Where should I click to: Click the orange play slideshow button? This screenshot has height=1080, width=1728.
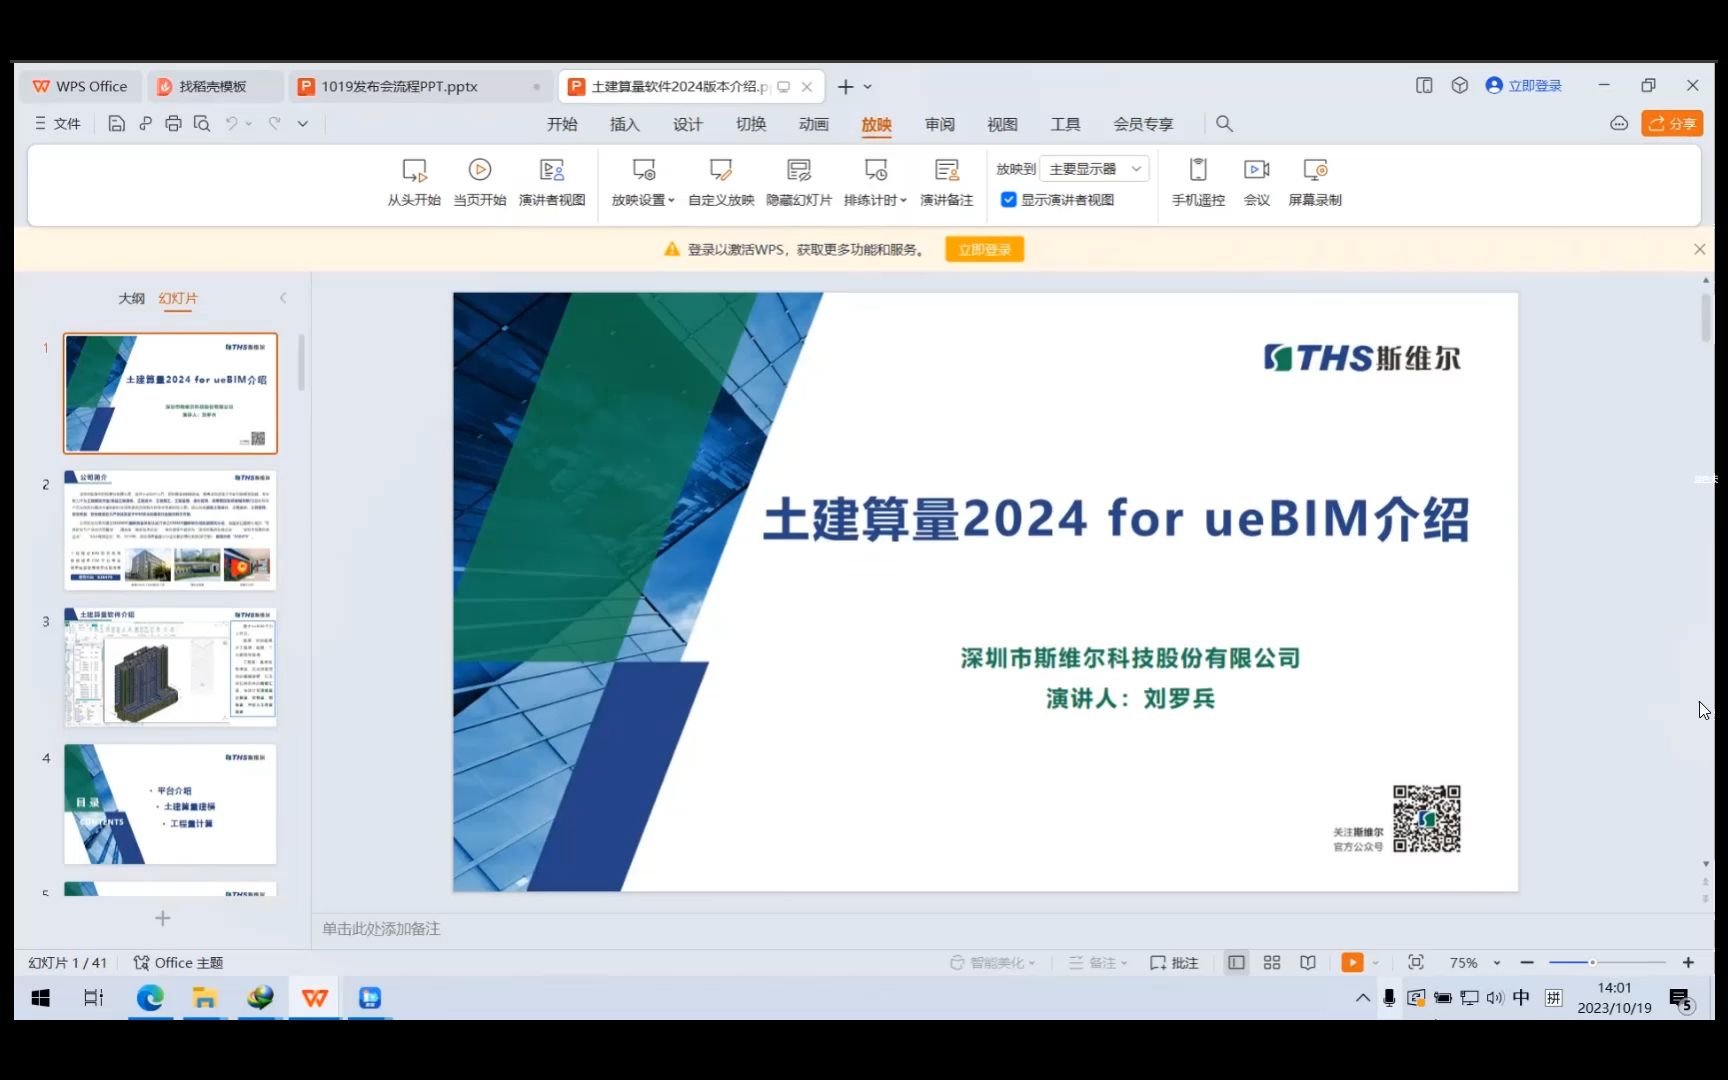click(x=1352, y=962)
